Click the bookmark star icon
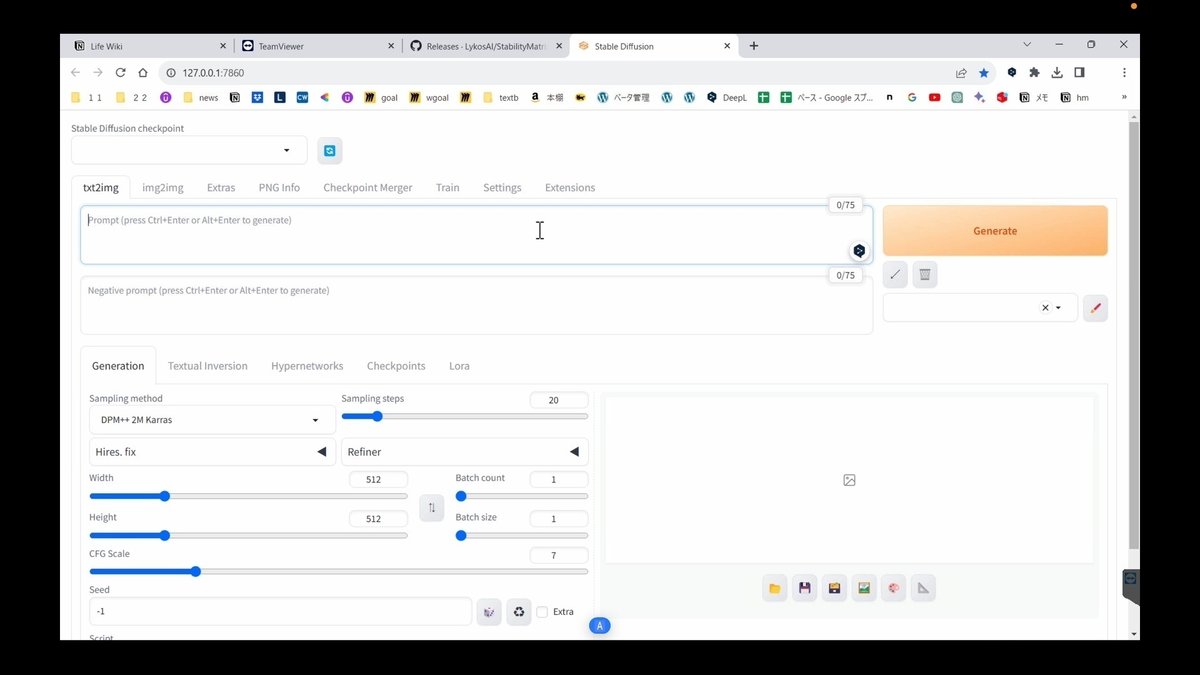 click(x=984, y=73)
